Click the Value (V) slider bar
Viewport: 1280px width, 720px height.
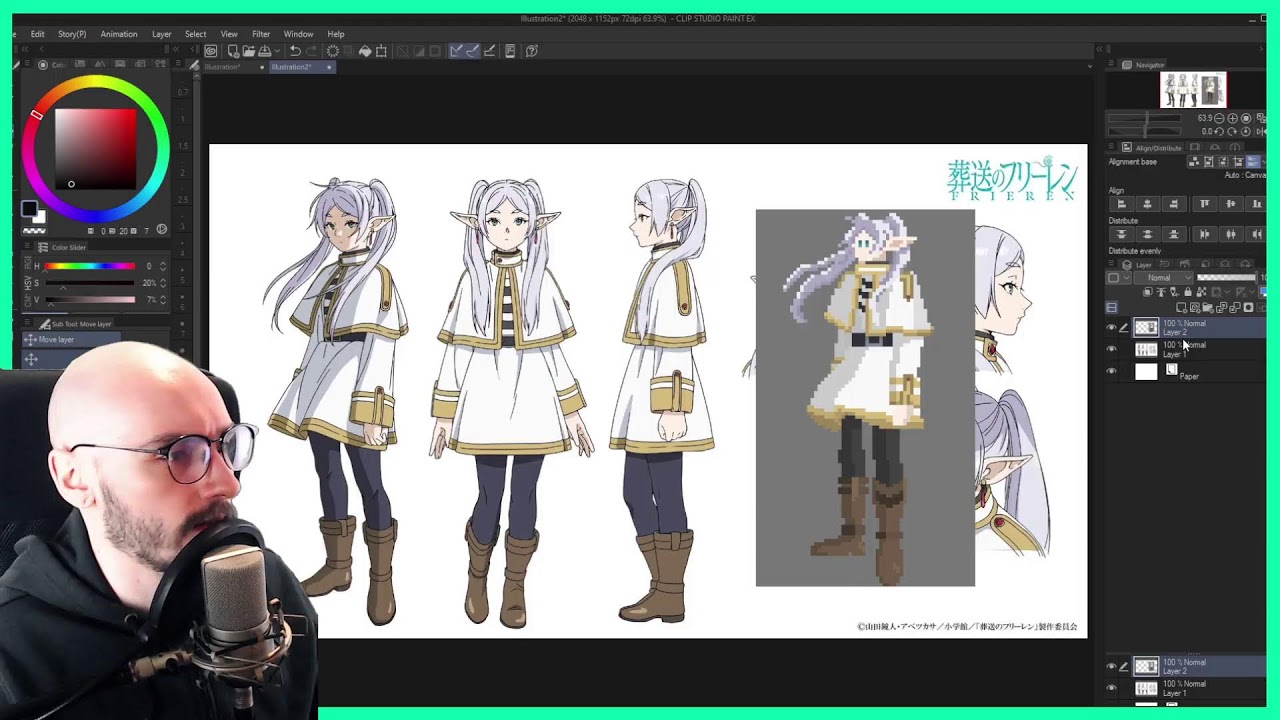(x=89, y=300)
